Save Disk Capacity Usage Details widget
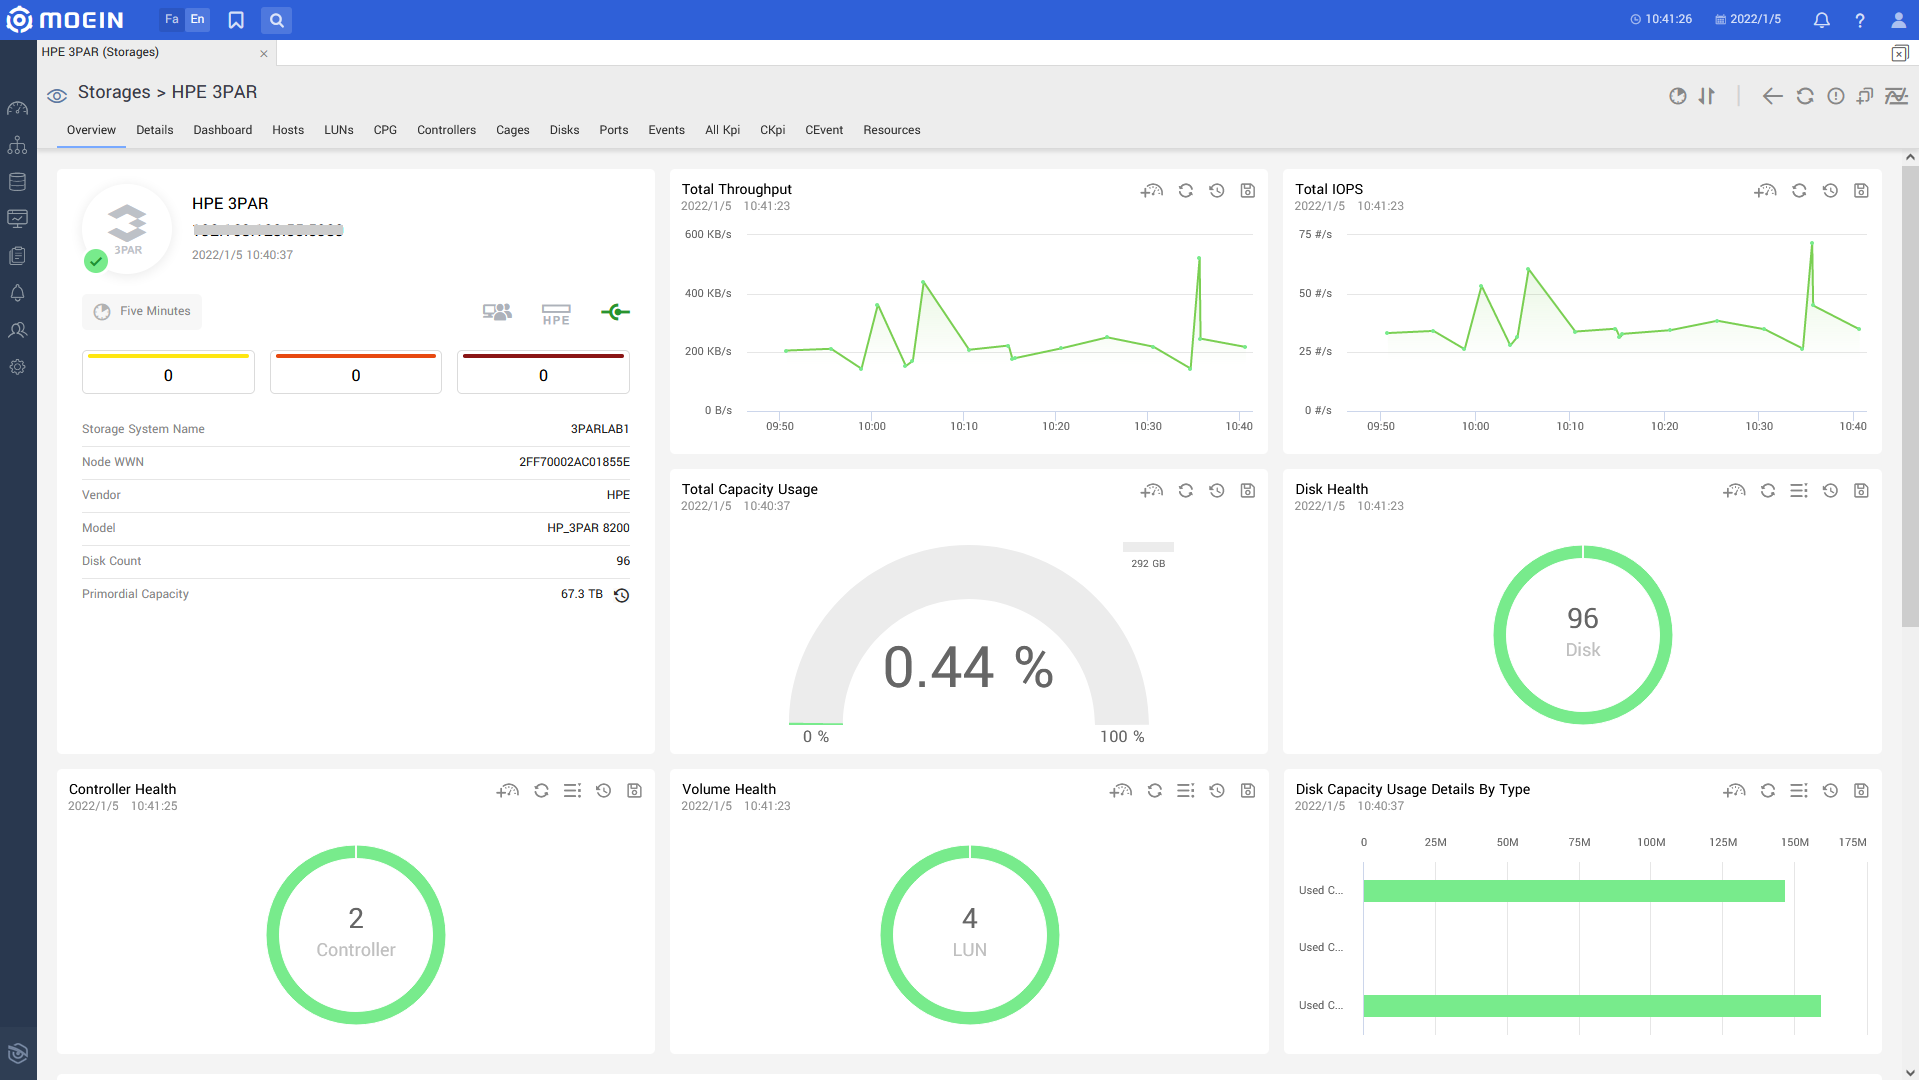This screenshot has height=1080, width=1919. click(1861, 790)
